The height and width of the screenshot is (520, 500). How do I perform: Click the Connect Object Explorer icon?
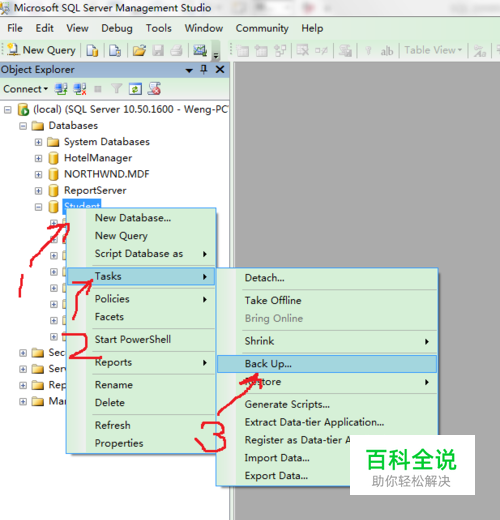61,89
